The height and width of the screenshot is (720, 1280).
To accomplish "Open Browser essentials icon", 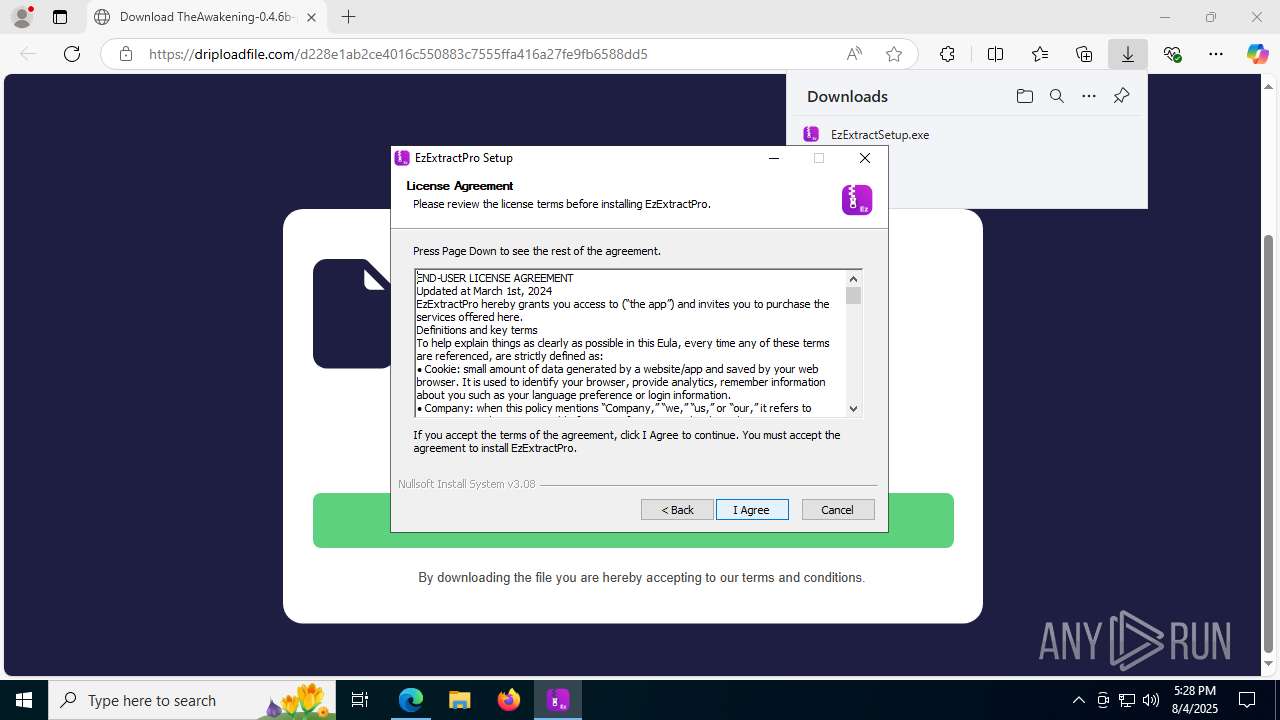I will pyautogui.click(x=1173, y=54).
